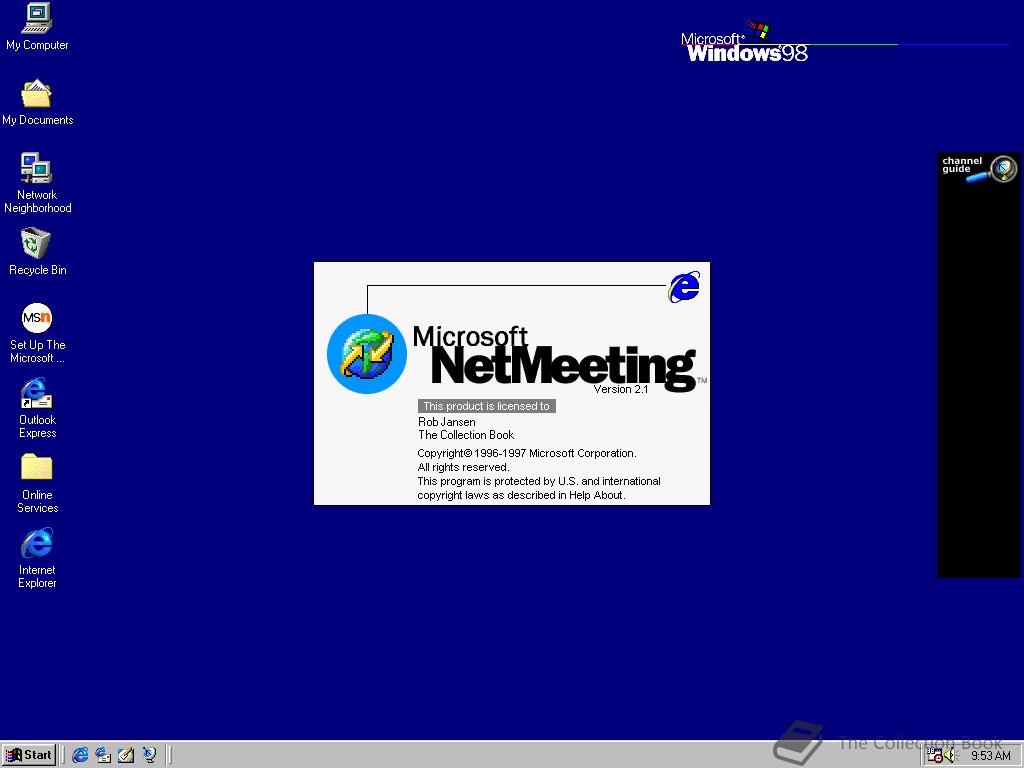Click the Microsoft copyright 1996-1997 line

pyautogui.click(x=527, y=453)
